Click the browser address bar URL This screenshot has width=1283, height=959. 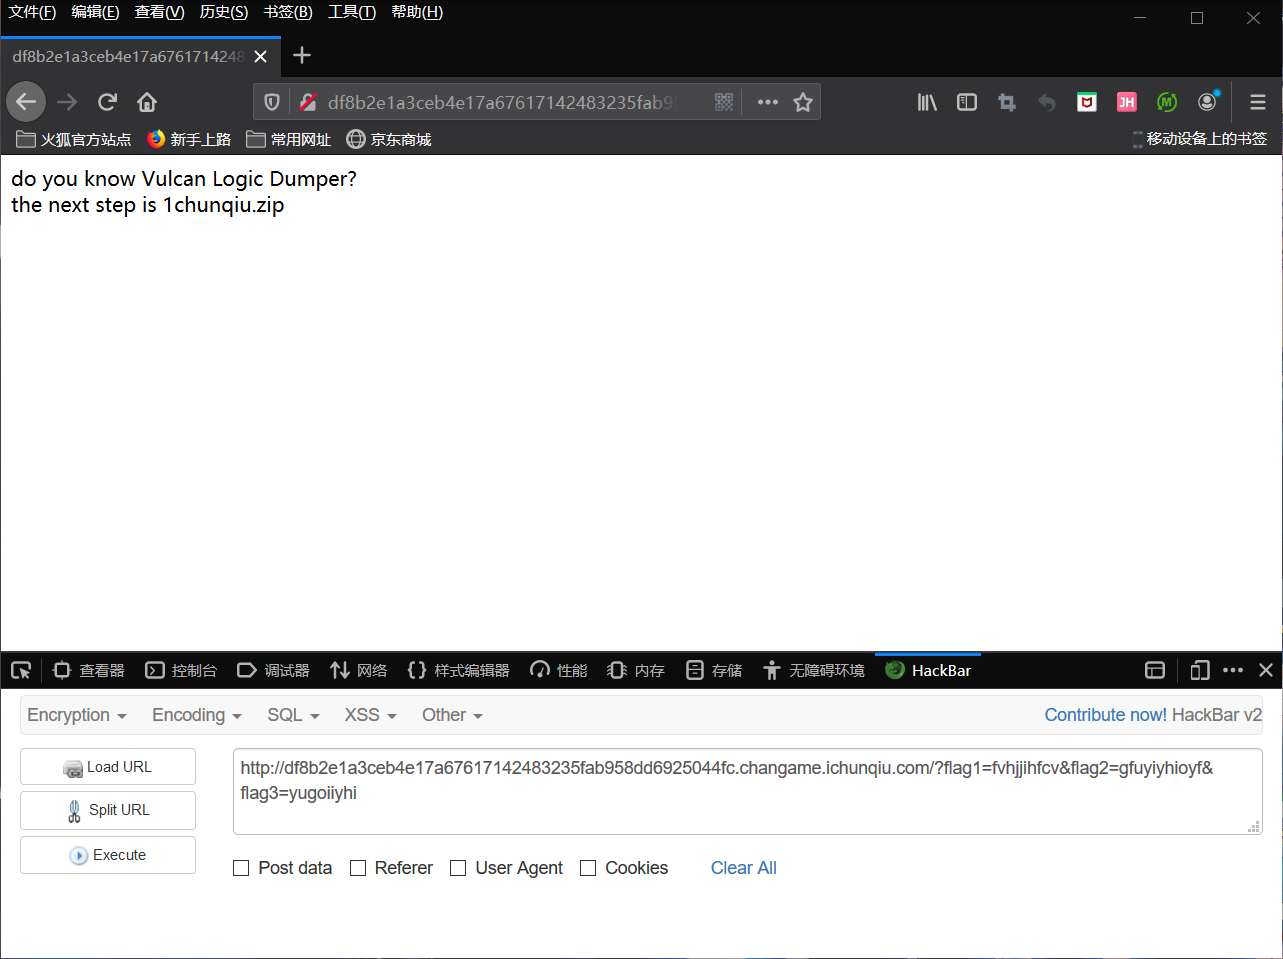502,102
